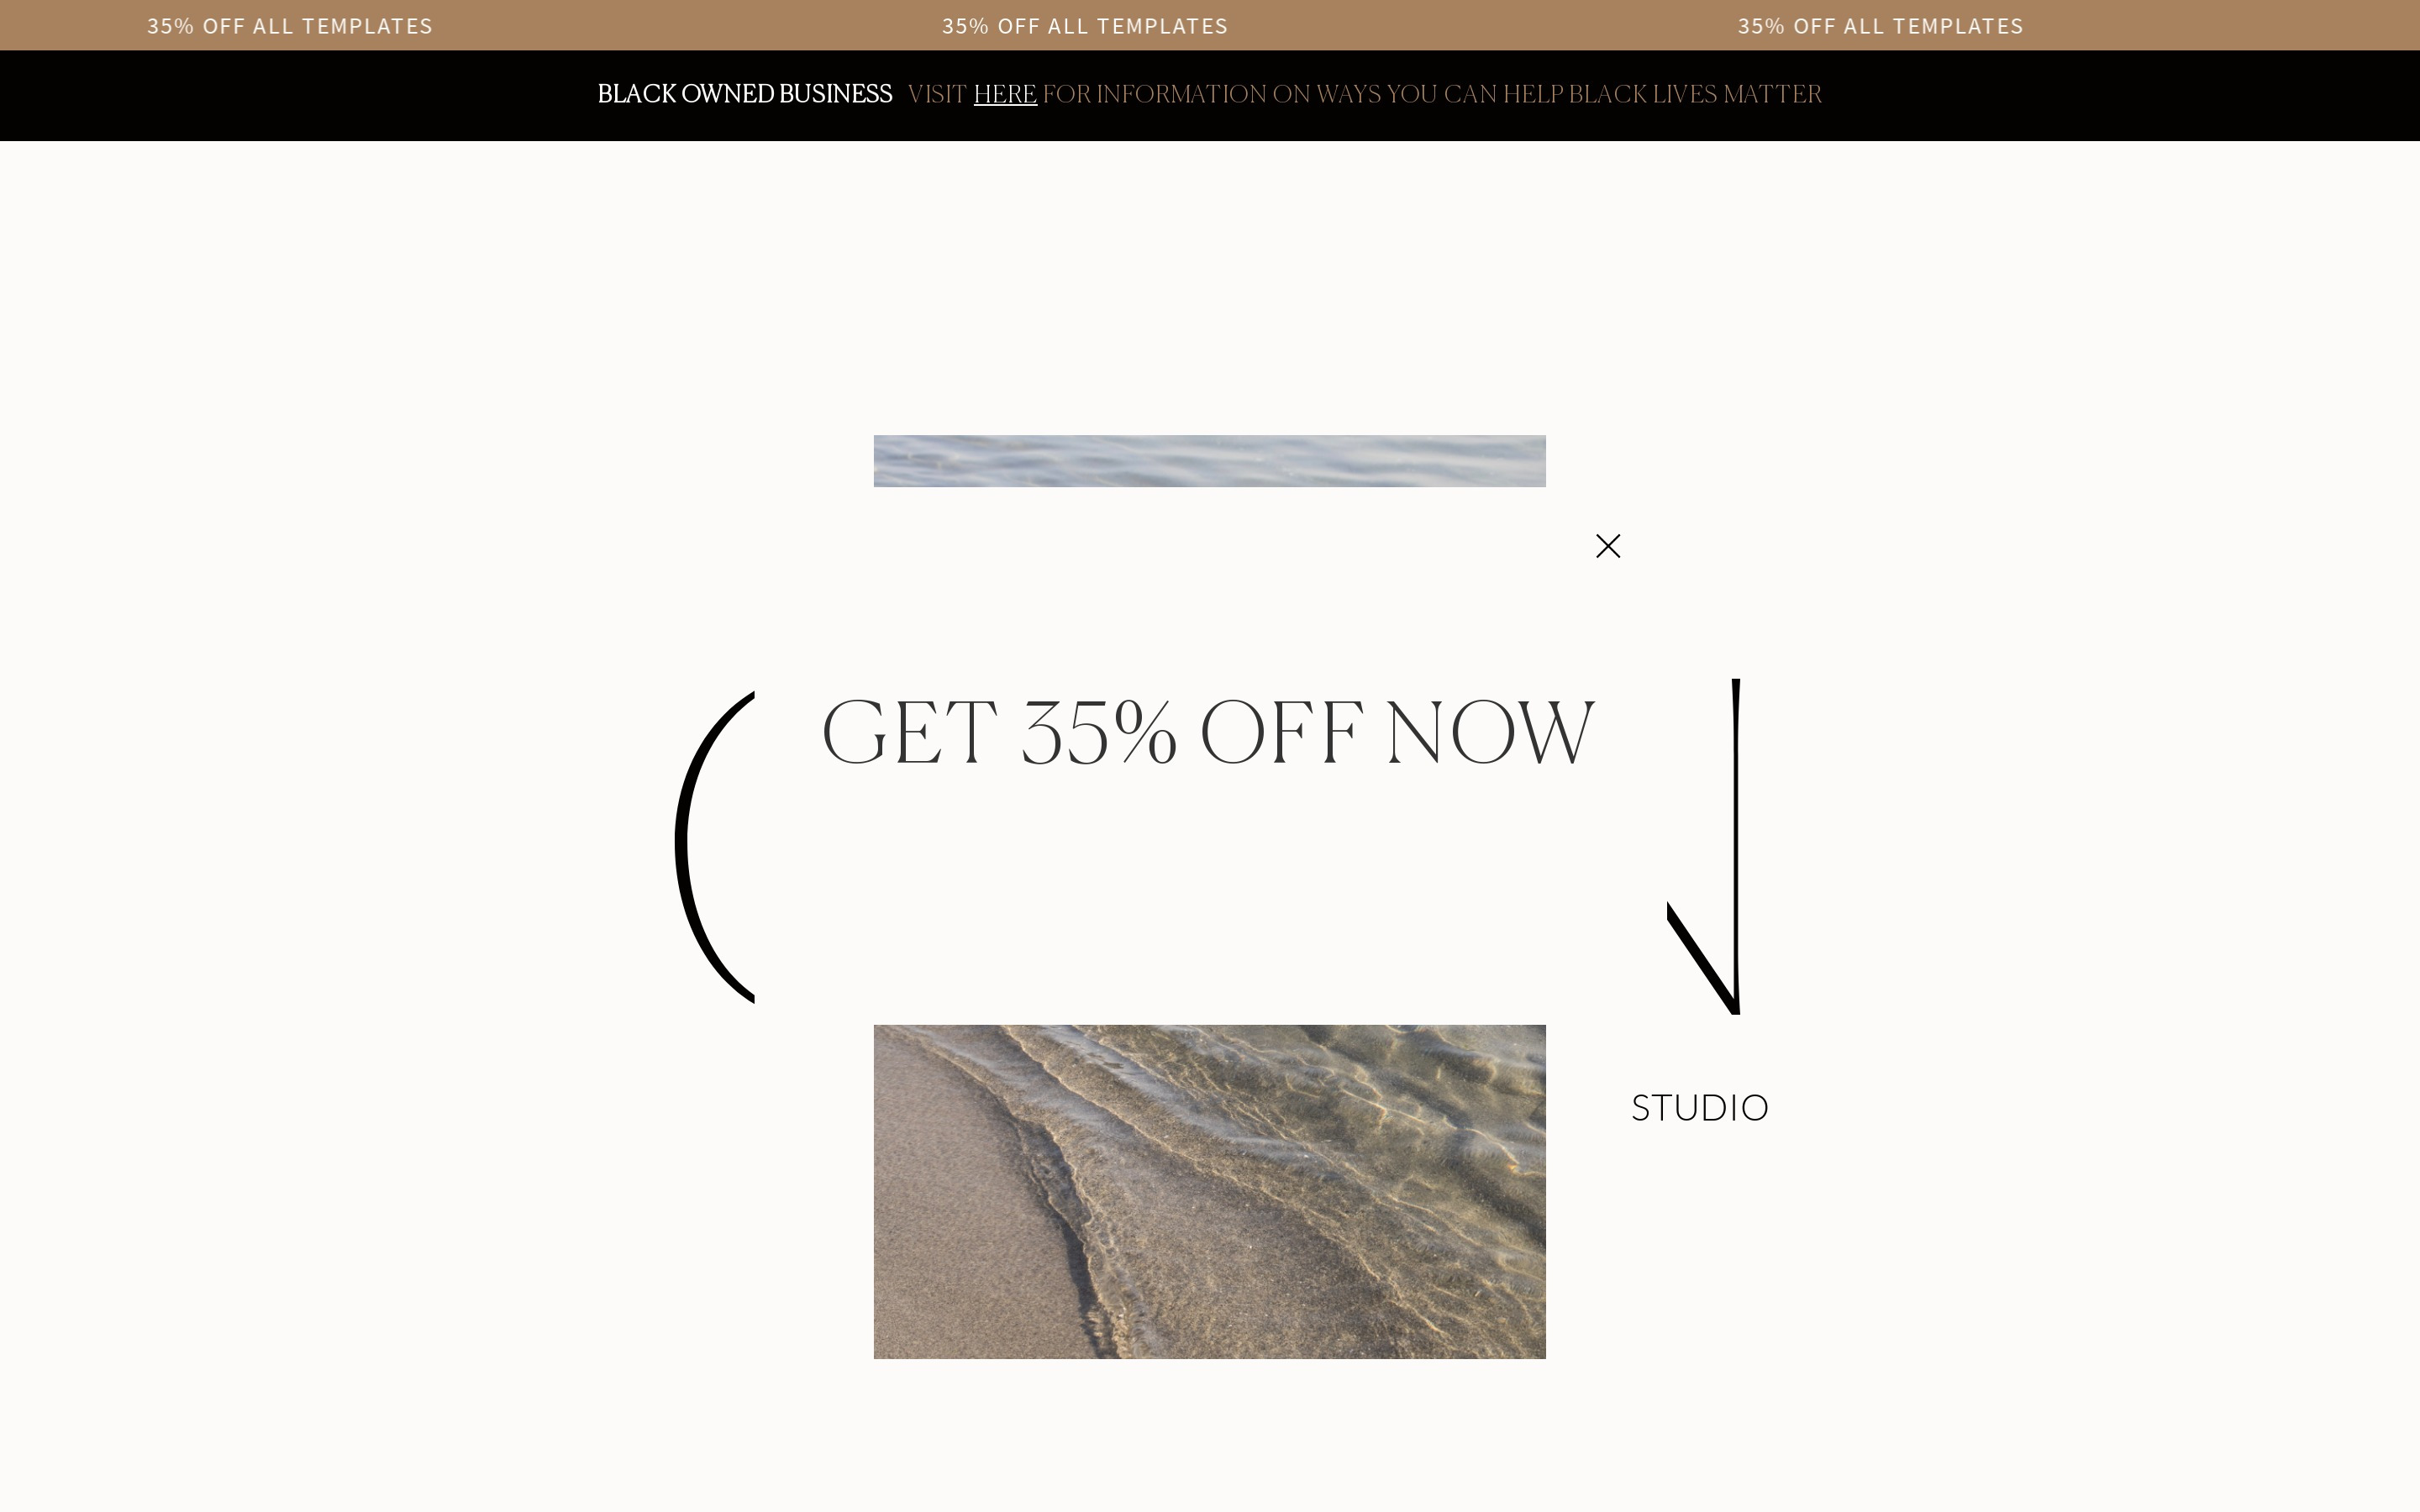Click the leftmost 35% OFF ALL TEMPLATES banner text
The height and width of the screenshot is (1512, 2420).
(x=290, y=26)
